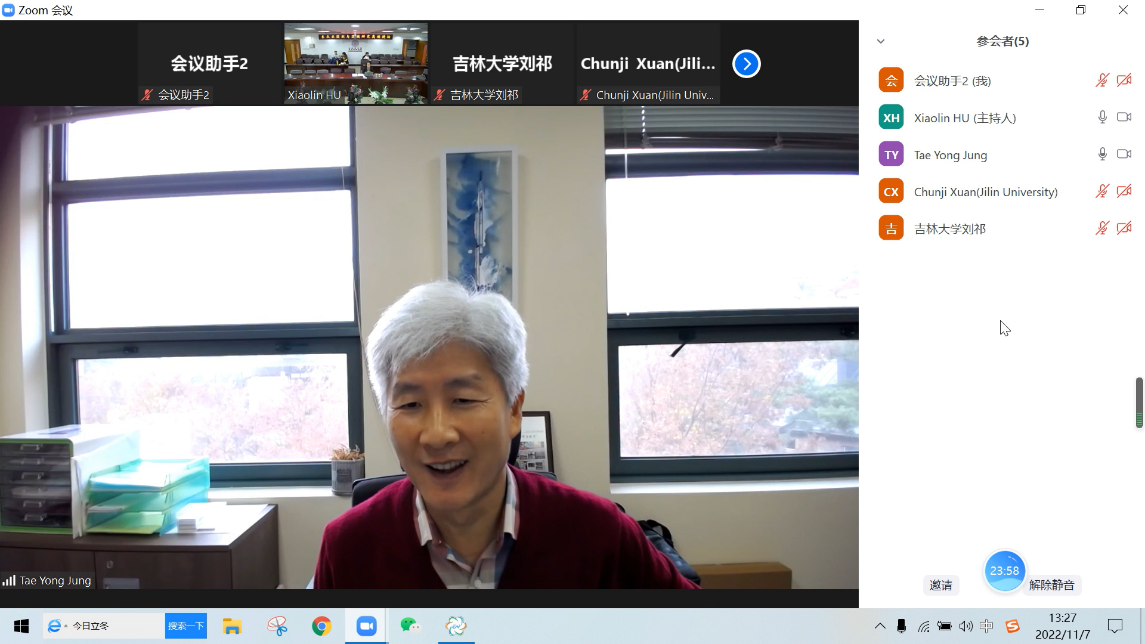Click the 邀请 button
Screen dimensions: 1145x644
[x=941, y=585]
